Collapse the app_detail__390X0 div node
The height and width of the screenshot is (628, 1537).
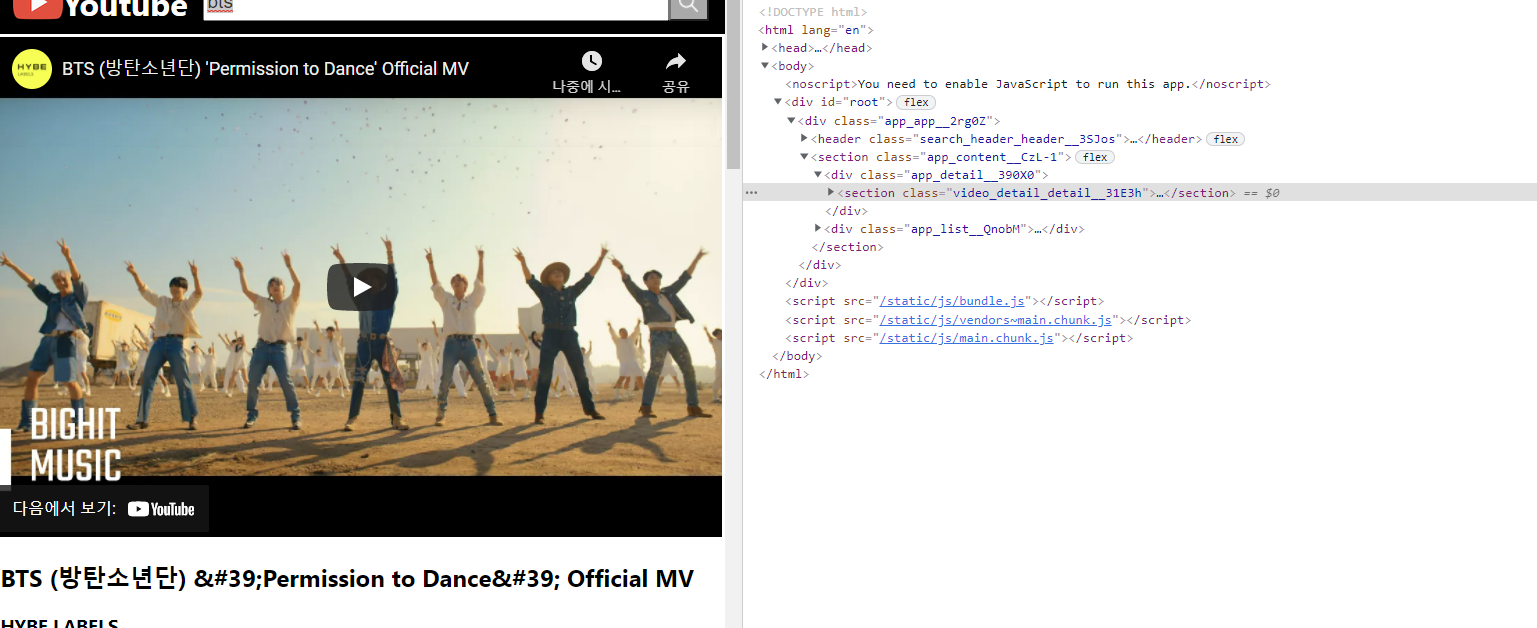point(817,175)
